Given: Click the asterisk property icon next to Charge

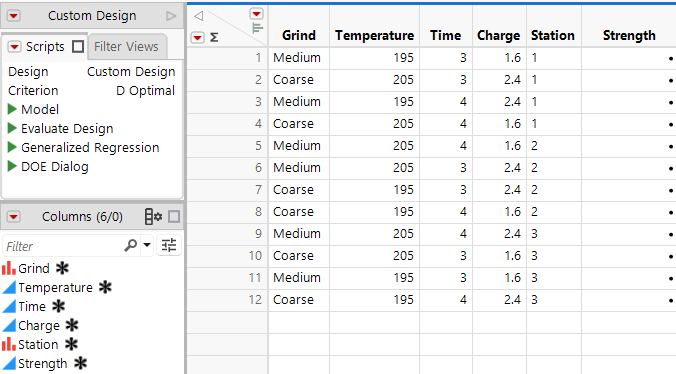Looking at the screenshot, I should [72, 325].
